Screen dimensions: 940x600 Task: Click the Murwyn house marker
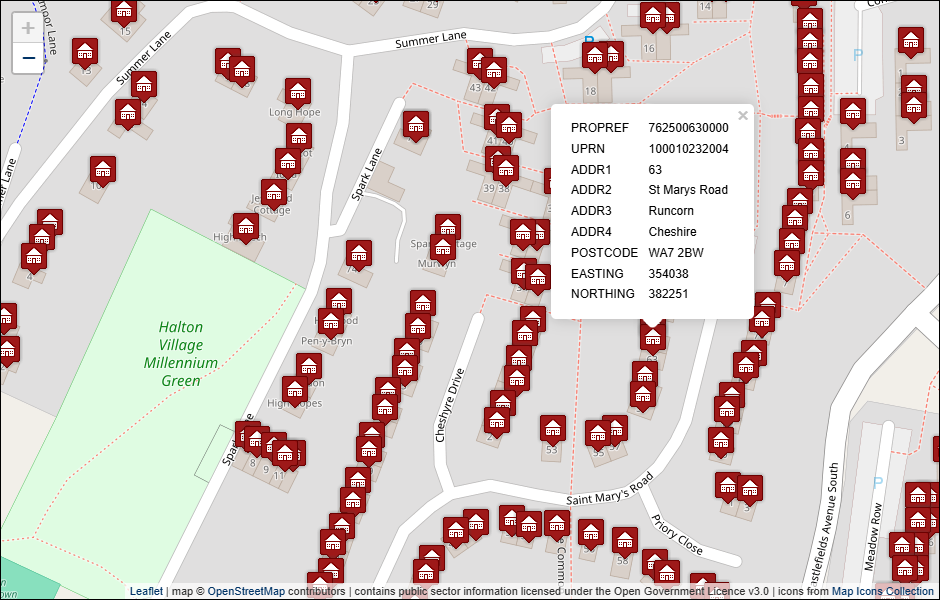442,249
